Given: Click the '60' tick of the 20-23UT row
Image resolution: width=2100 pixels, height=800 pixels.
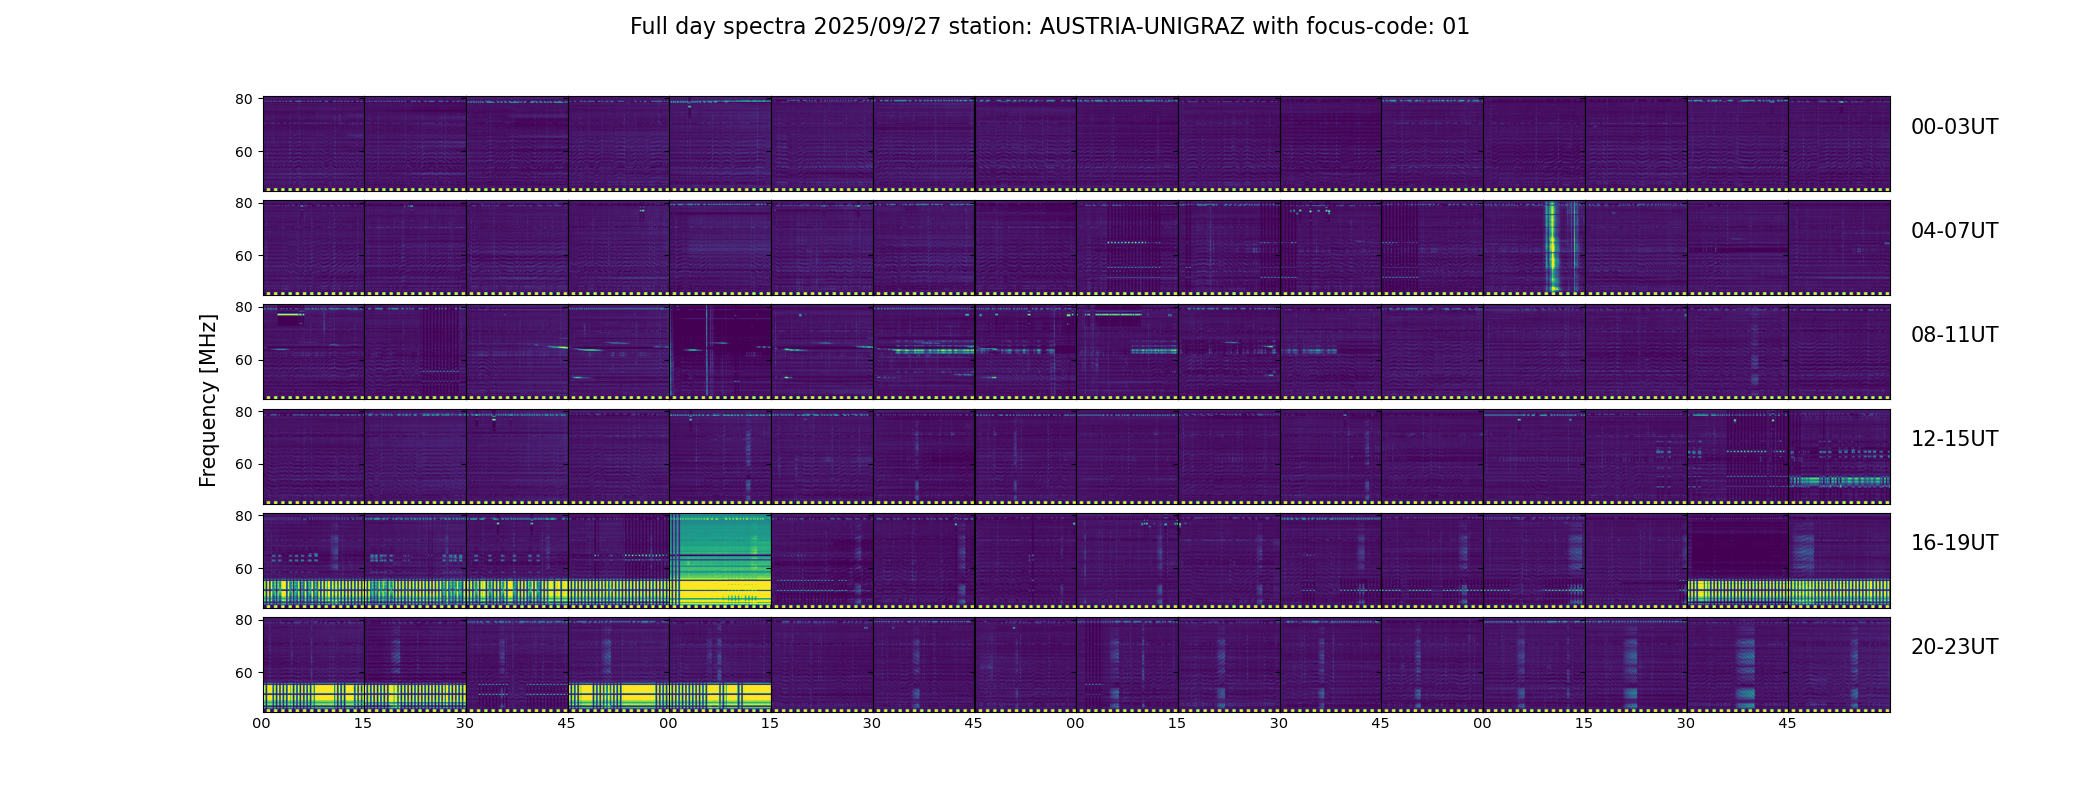Looking at the screenshot, I should point(243,673).
